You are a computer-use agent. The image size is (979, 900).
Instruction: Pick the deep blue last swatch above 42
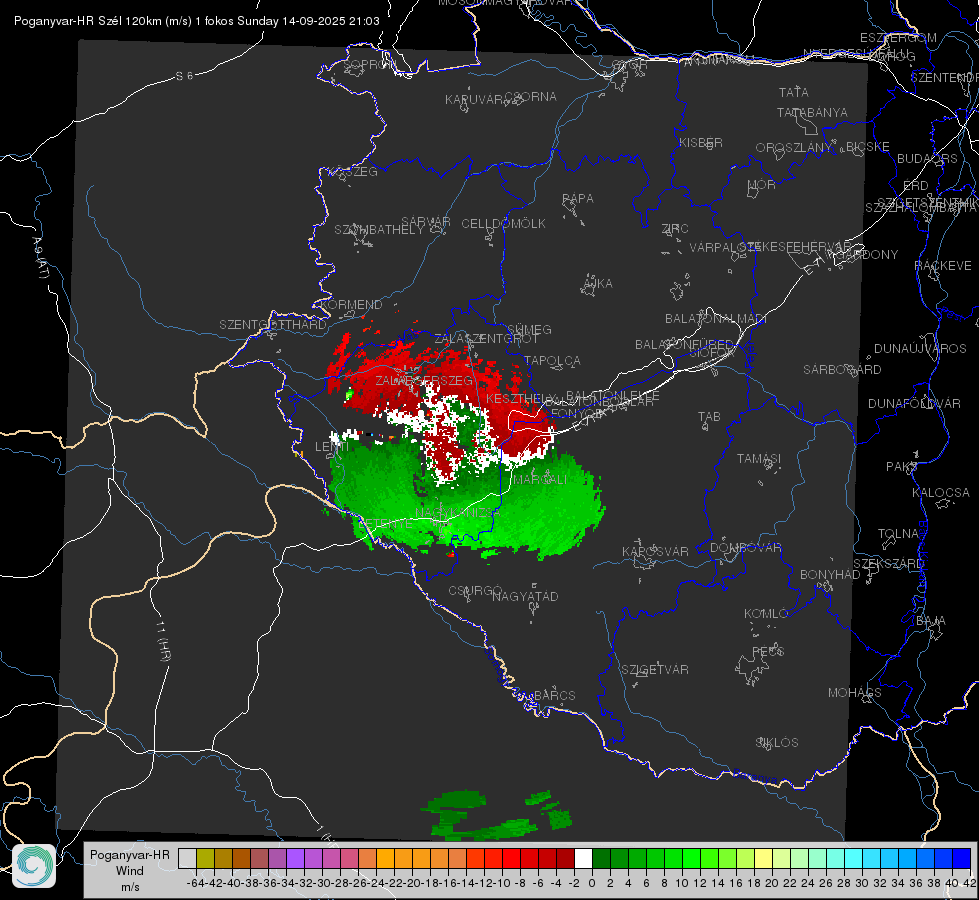962,858
